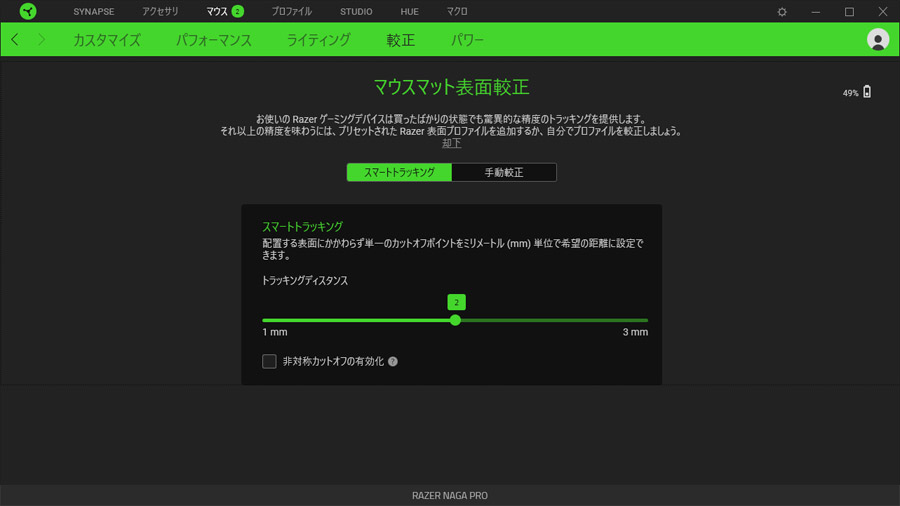Click the Razer Synapse logo icon
Screen dimensions: 900x506
click(28, 11)
